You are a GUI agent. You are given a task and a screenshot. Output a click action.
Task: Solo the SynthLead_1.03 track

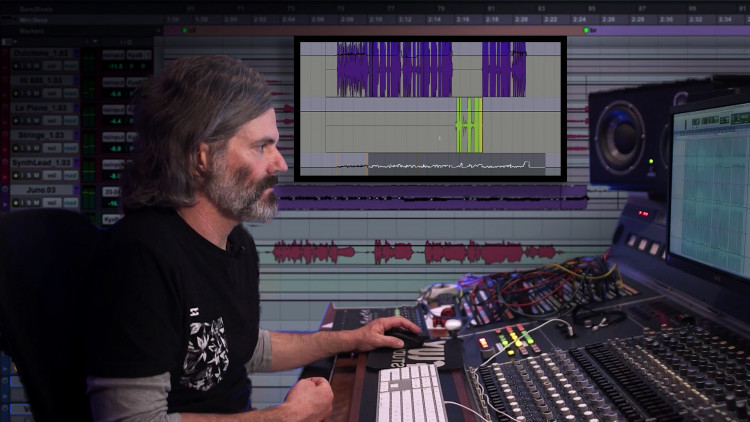click(x=29, y=175)
